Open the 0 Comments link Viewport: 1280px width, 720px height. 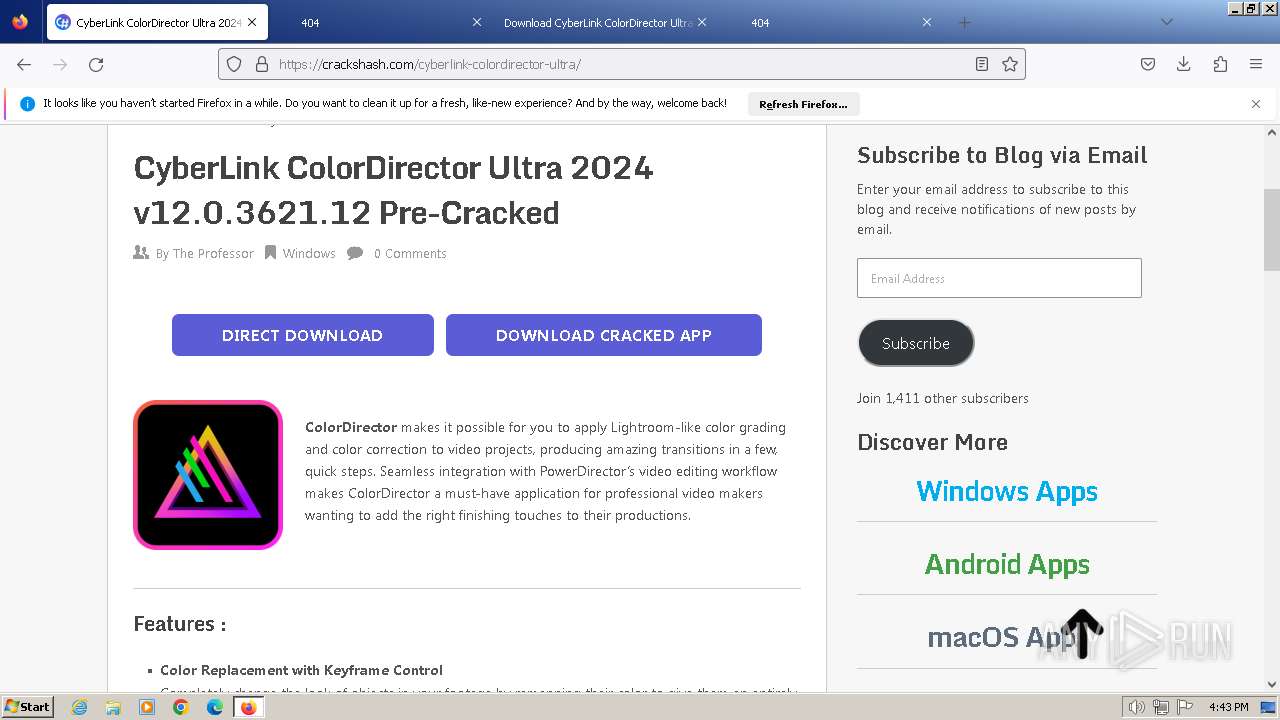[x=410, y=254]
